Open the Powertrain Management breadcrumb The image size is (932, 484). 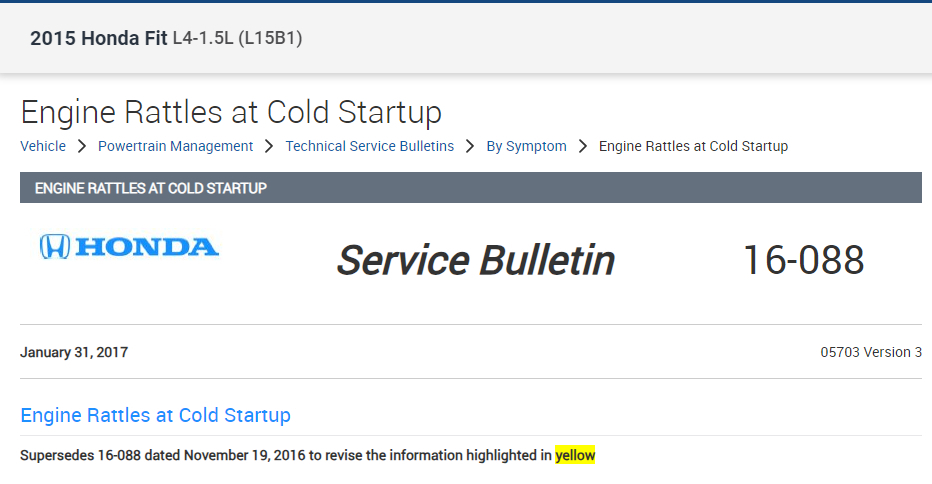click(175, 147)
